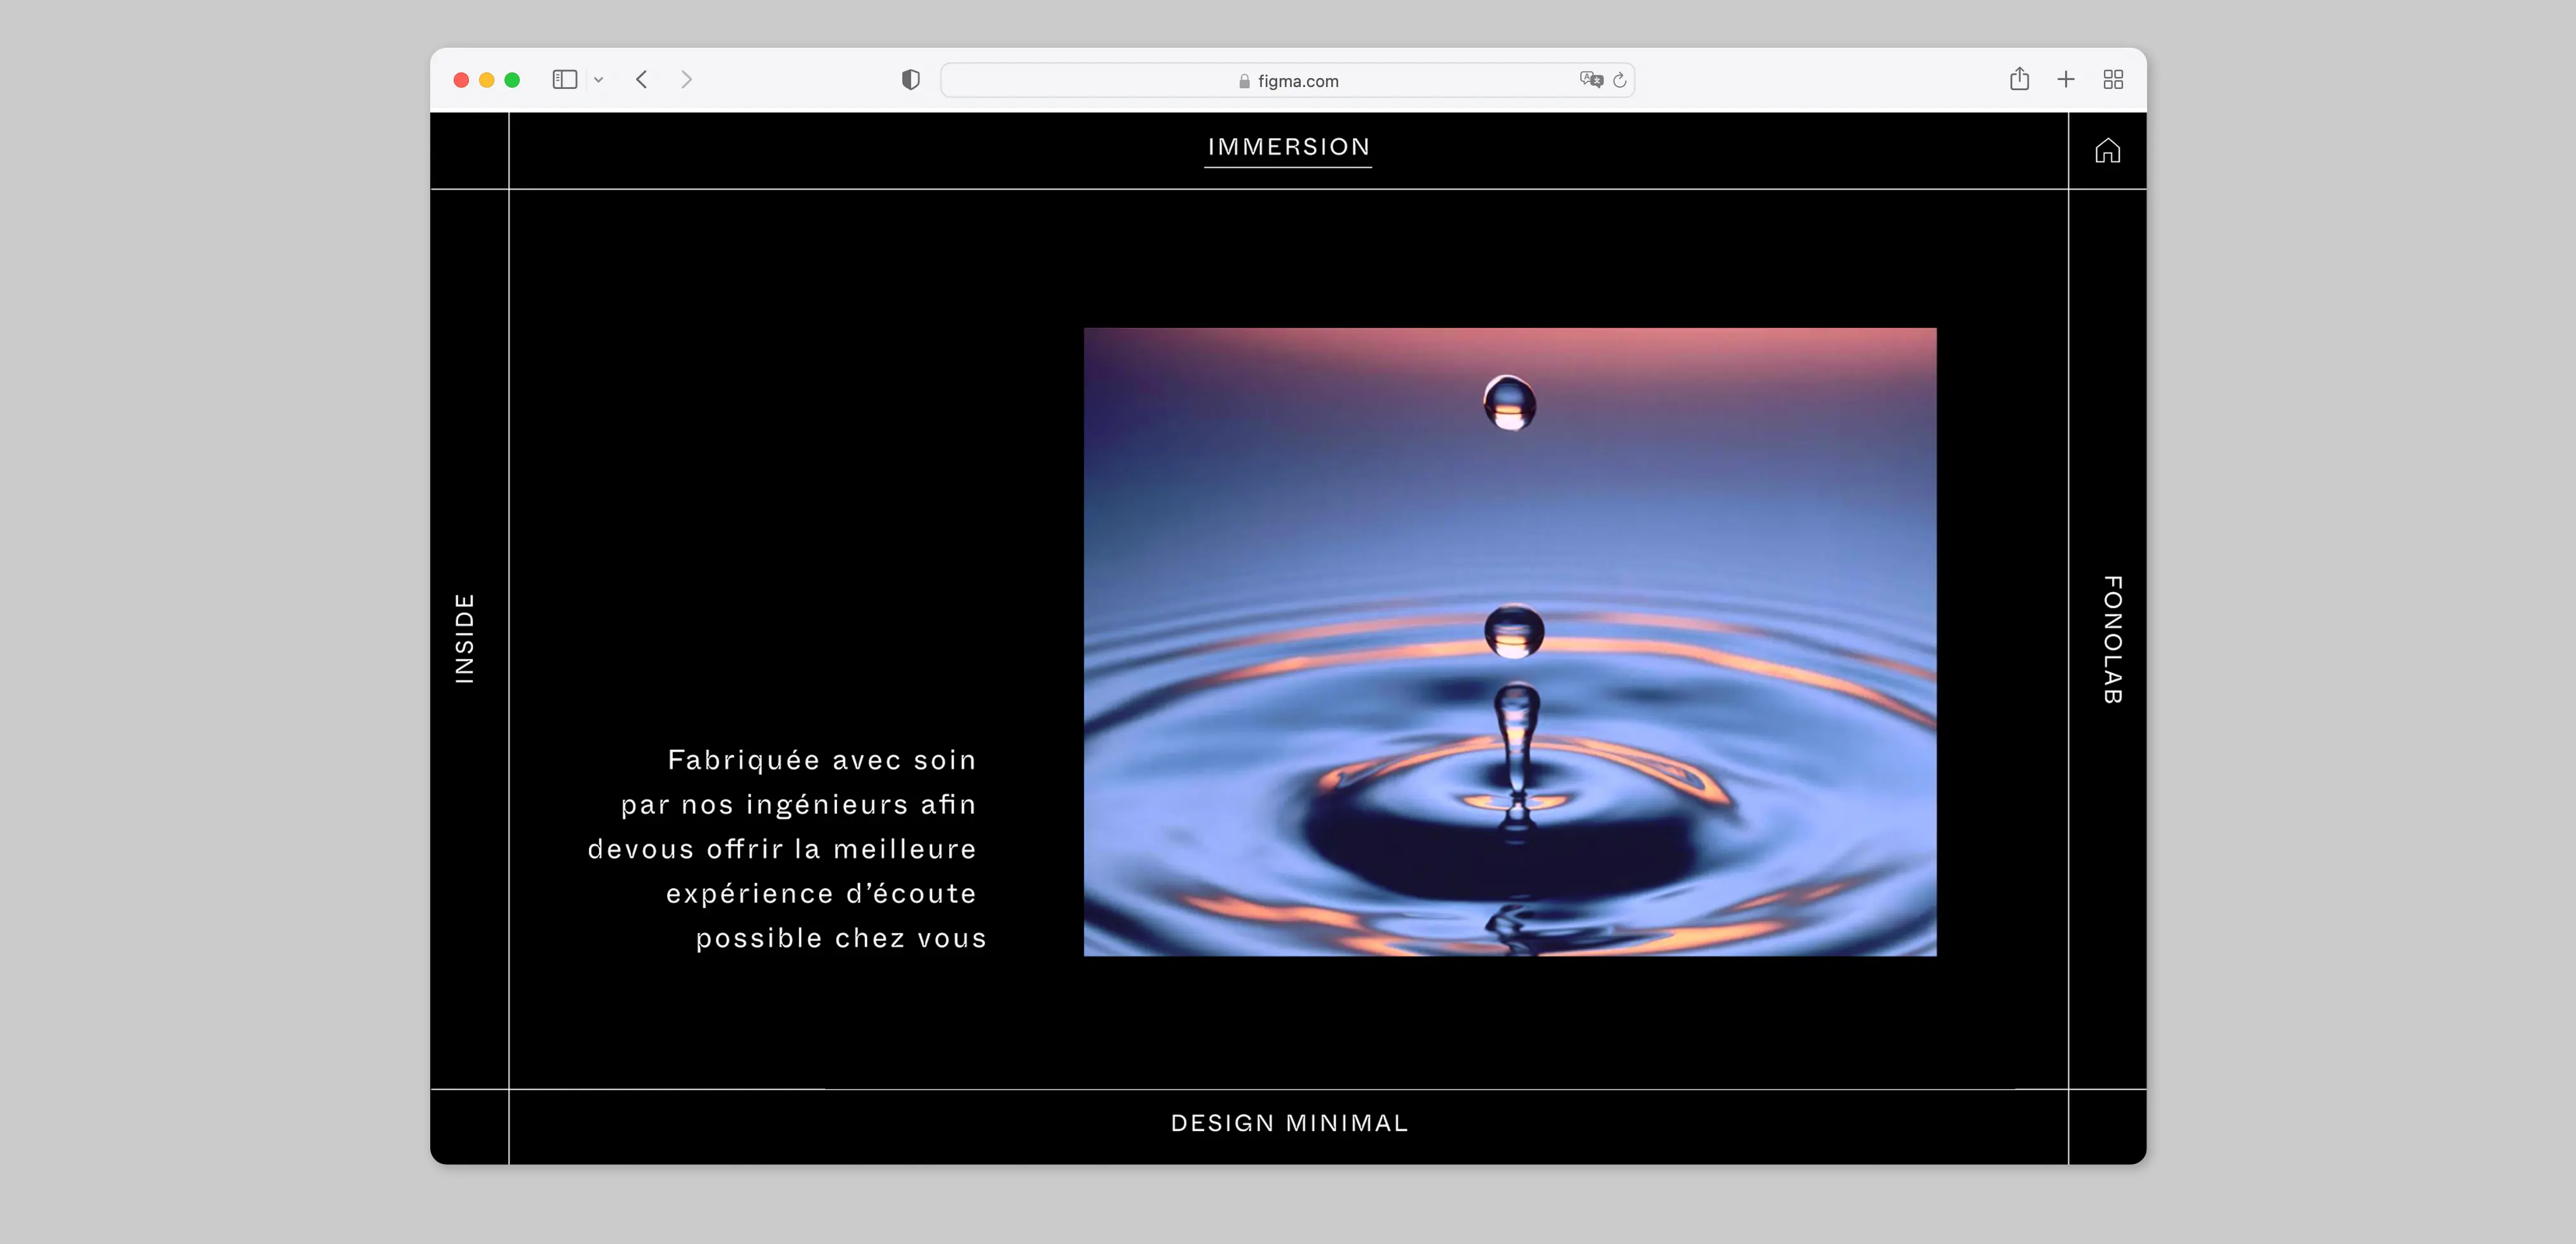Open the Share sheet icon
Viewport: 2576px width, 1244px height.
point(2019,80)
